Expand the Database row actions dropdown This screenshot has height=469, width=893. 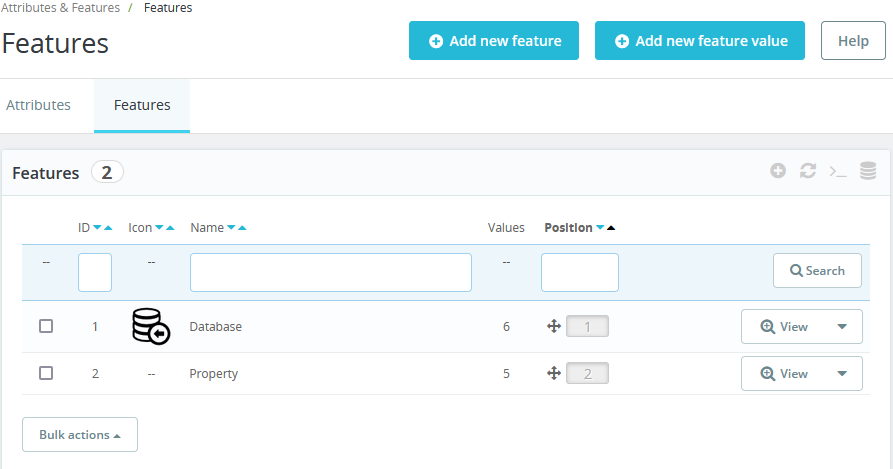point(842,326)
